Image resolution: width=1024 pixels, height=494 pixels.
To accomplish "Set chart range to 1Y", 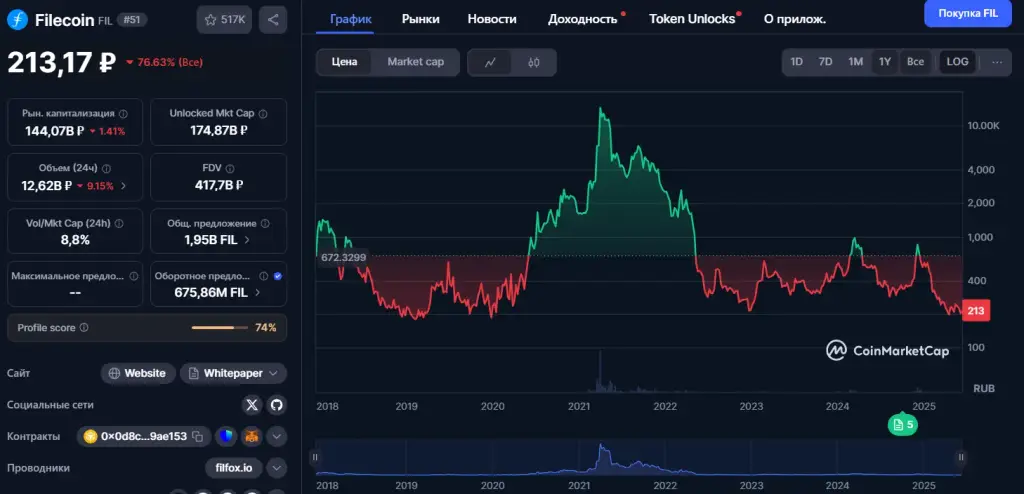I will (885, 62).
